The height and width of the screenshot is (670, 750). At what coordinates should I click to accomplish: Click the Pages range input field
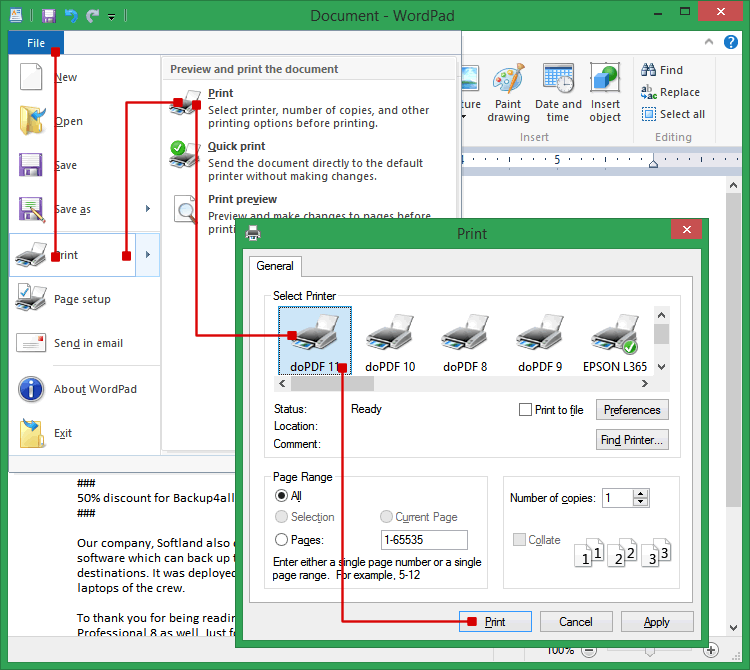424,539
